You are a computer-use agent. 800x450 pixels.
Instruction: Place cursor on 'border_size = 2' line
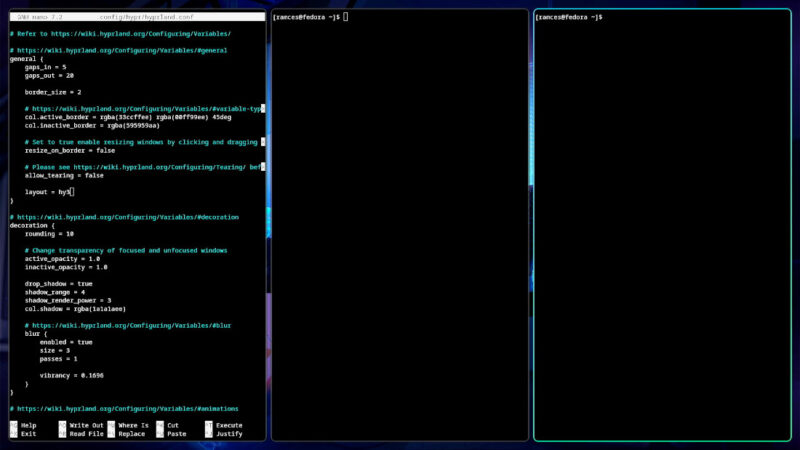tap(53, 92)
